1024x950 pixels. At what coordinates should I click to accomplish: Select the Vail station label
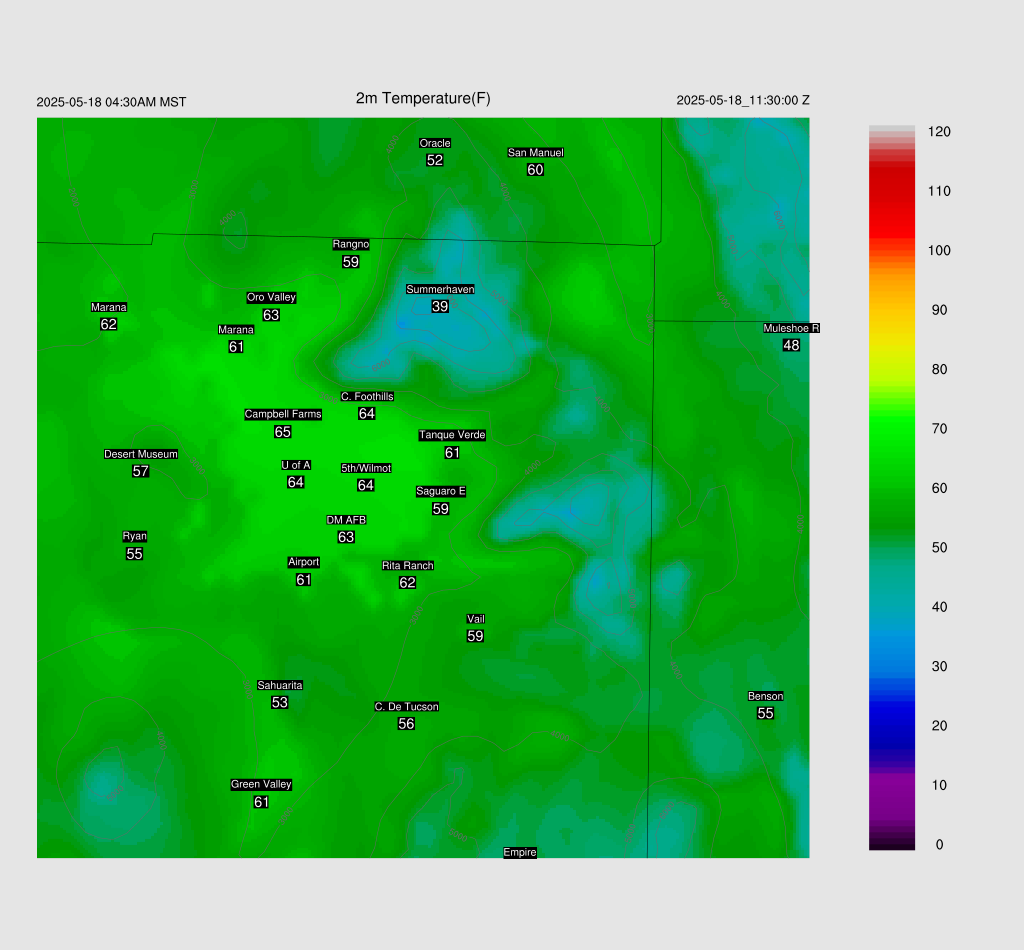(475, 619)
